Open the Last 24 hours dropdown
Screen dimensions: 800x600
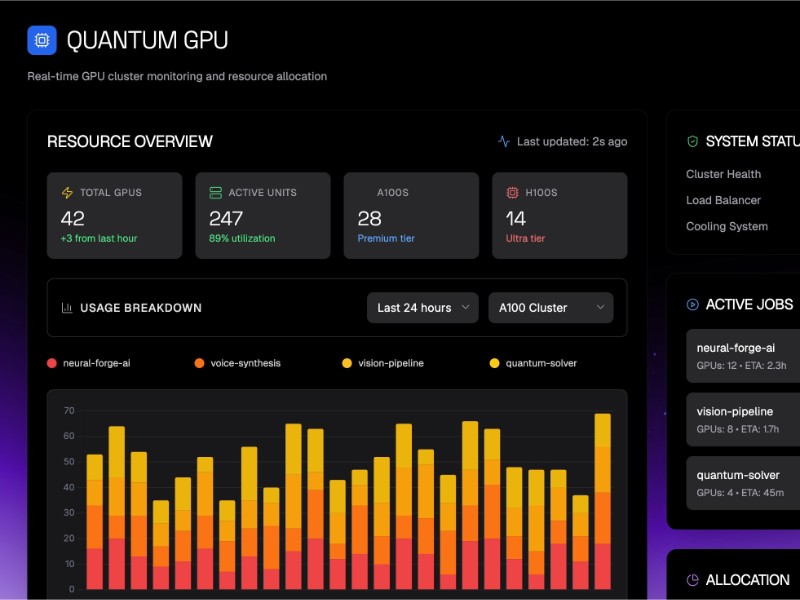coord(422,307)
